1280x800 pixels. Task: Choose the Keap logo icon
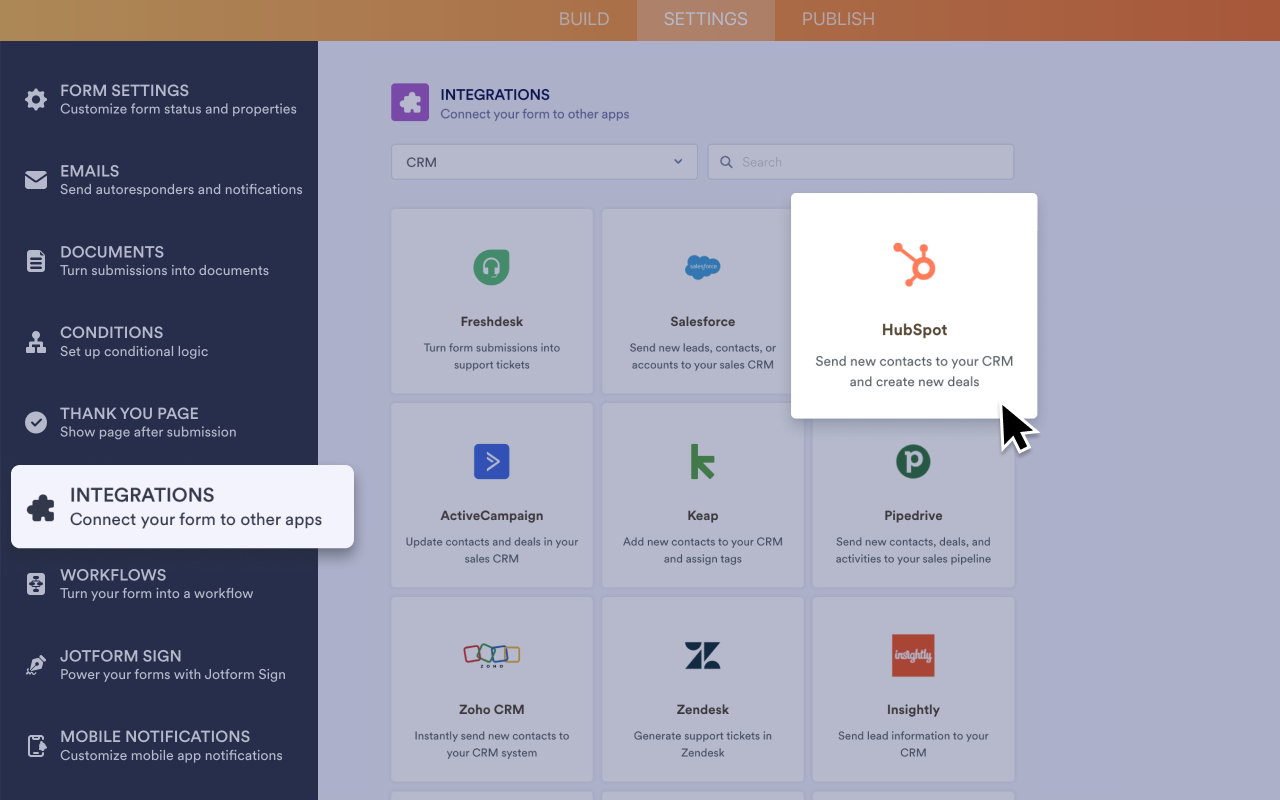click(702, 461)
